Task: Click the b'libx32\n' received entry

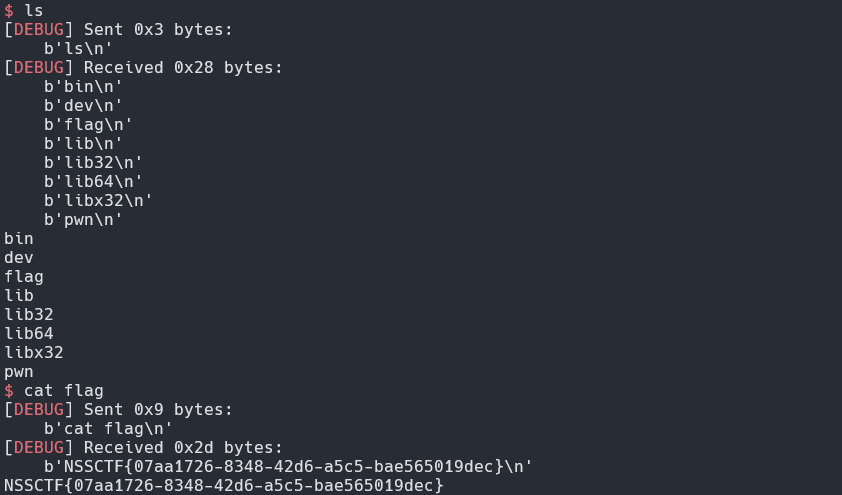Action: coord(98,200)
